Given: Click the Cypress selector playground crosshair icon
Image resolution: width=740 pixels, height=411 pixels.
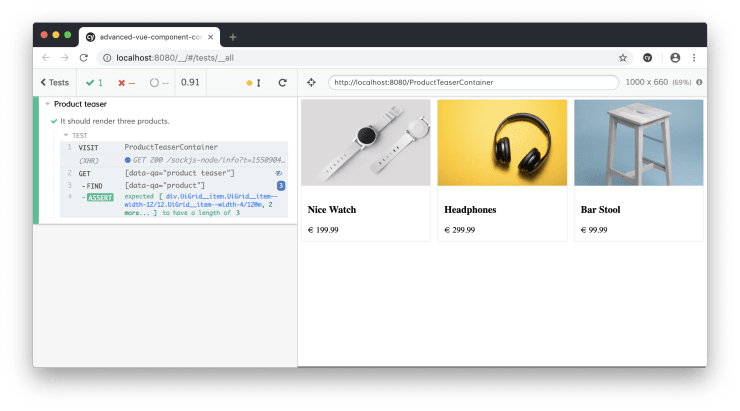Looking at the screenshot, I should point(311,82).
